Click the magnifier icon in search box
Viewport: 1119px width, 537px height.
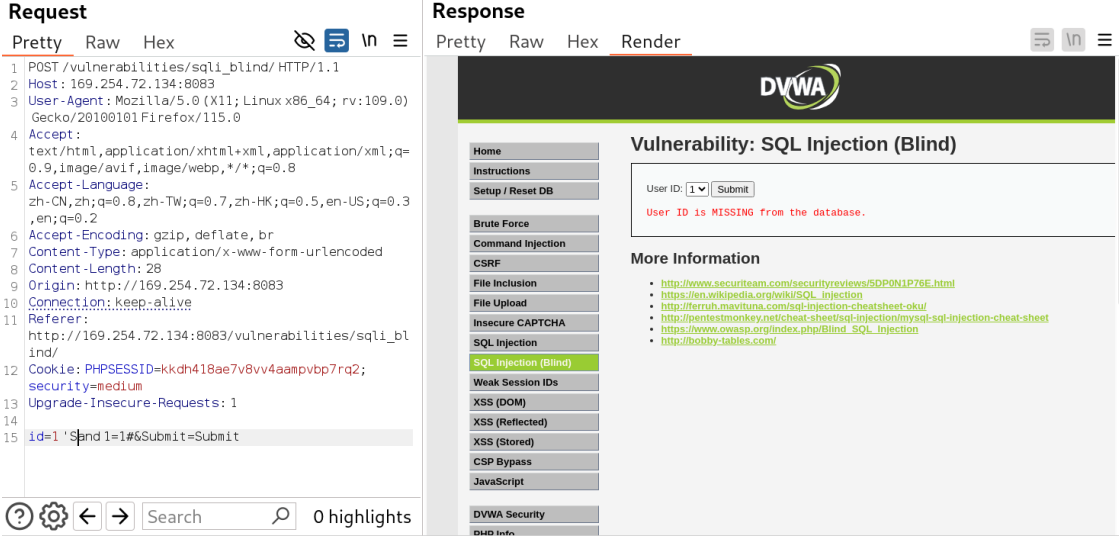(x=281, y=516)
